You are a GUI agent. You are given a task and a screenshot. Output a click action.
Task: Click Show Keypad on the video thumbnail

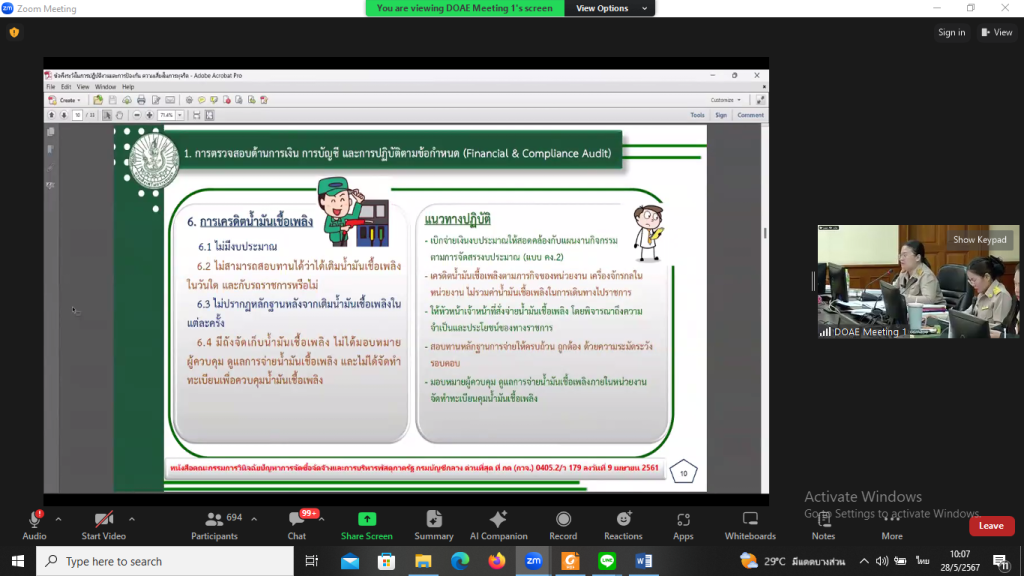click(x=980, y=240)
